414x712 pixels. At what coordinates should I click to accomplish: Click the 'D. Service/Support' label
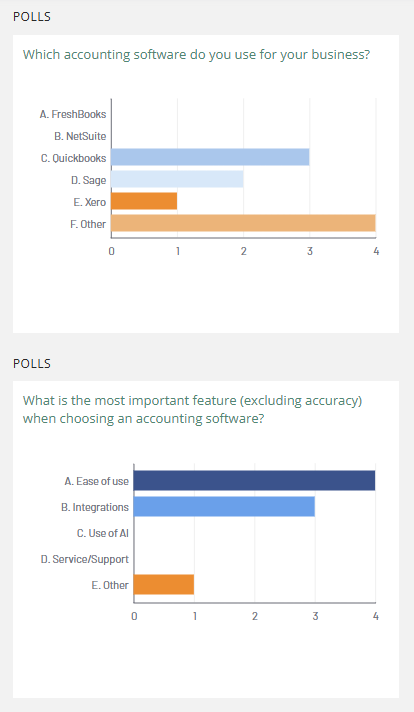[85, 559]
